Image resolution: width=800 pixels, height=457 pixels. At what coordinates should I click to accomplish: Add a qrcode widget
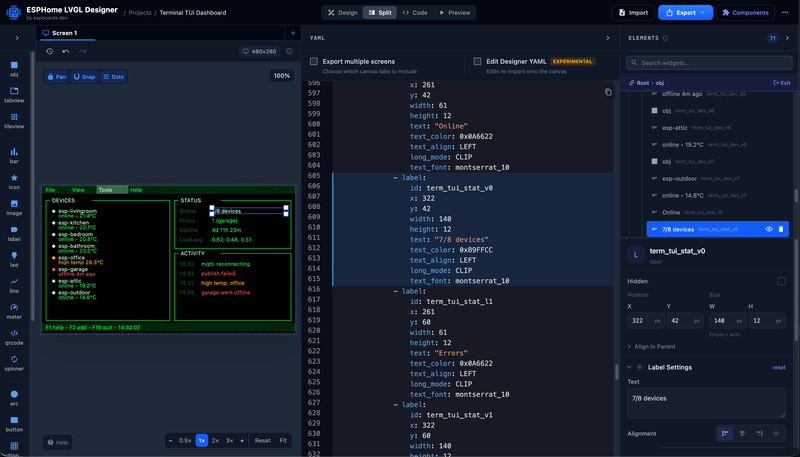14,338
